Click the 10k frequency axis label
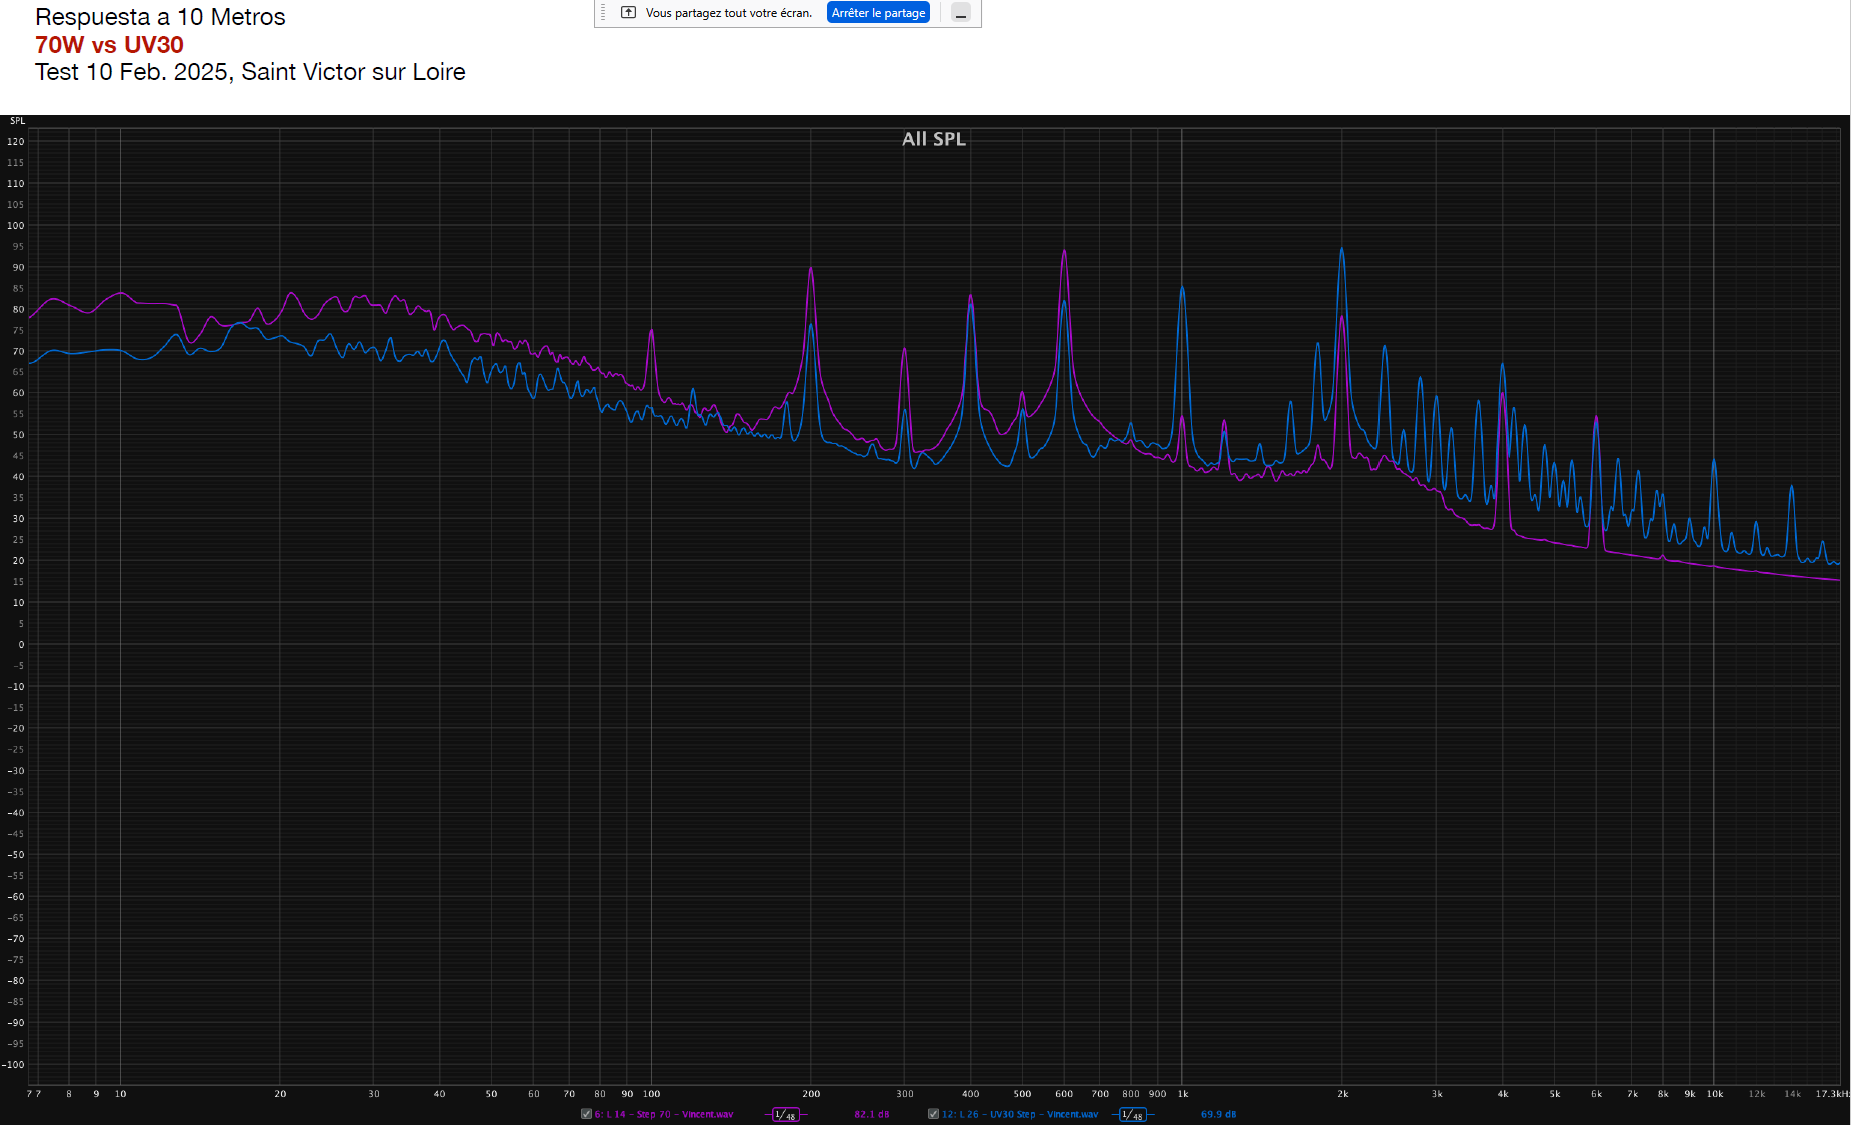Viewport: 1851px width, 1125px height. (1715, 1094)
